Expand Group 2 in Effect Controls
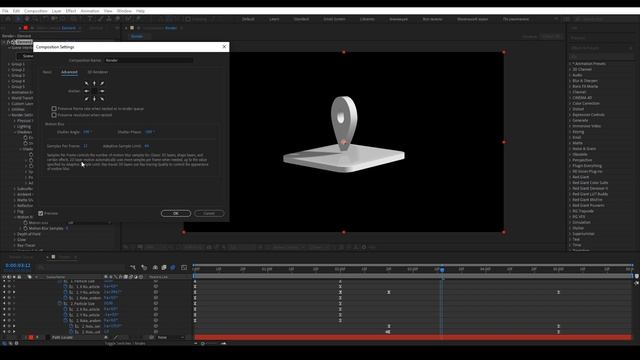 click(x=9, y=70)
